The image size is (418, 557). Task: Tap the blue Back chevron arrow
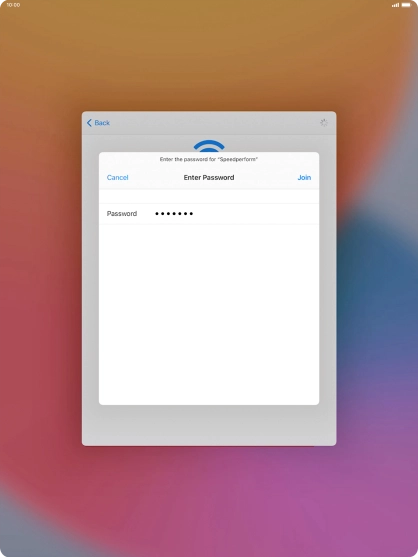pyautogui.click(x=89, y=123)
